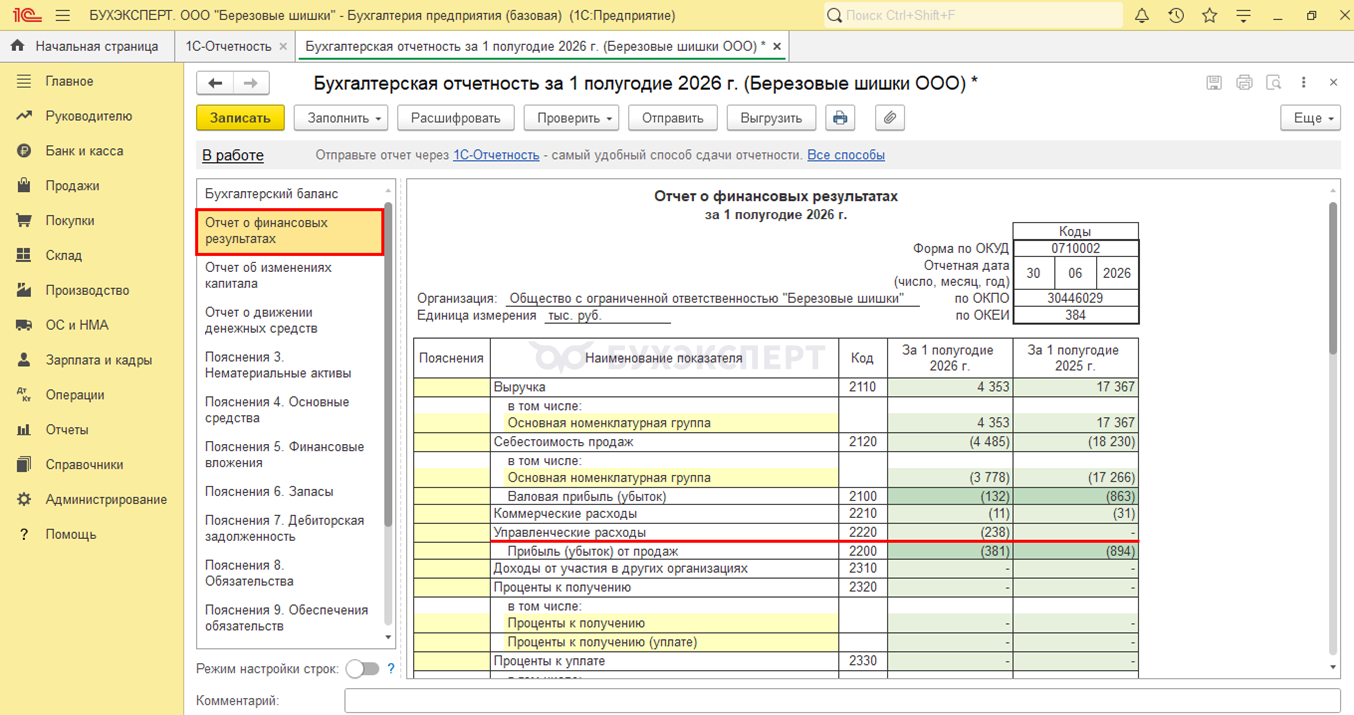This screenshot has width=1354, height=715.
Task: Open the history clock icon
Action: 1176,16
